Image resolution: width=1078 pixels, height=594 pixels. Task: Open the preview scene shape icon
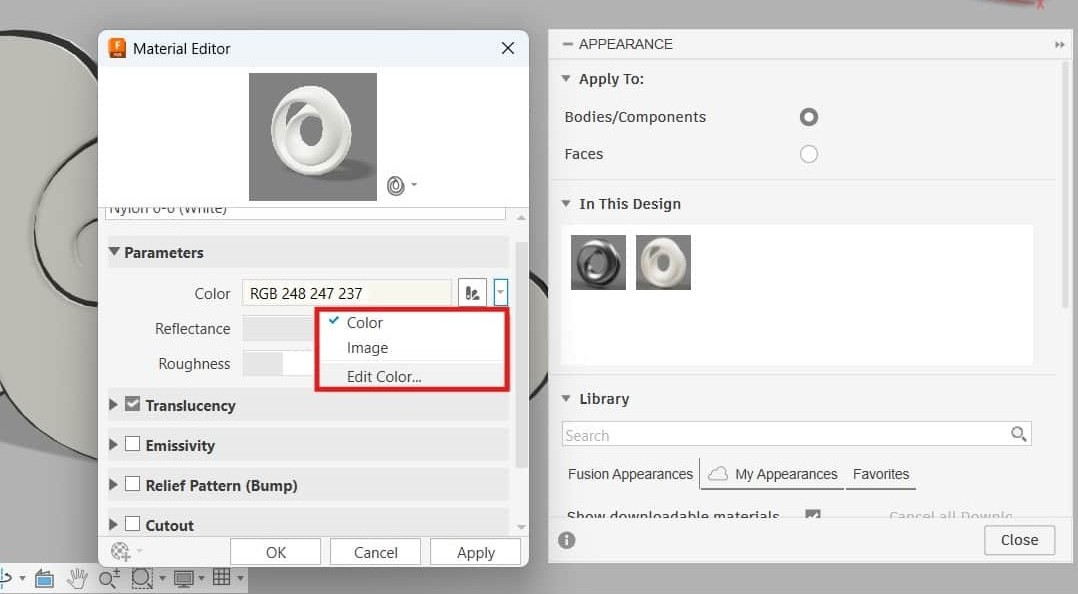[395, 186]
